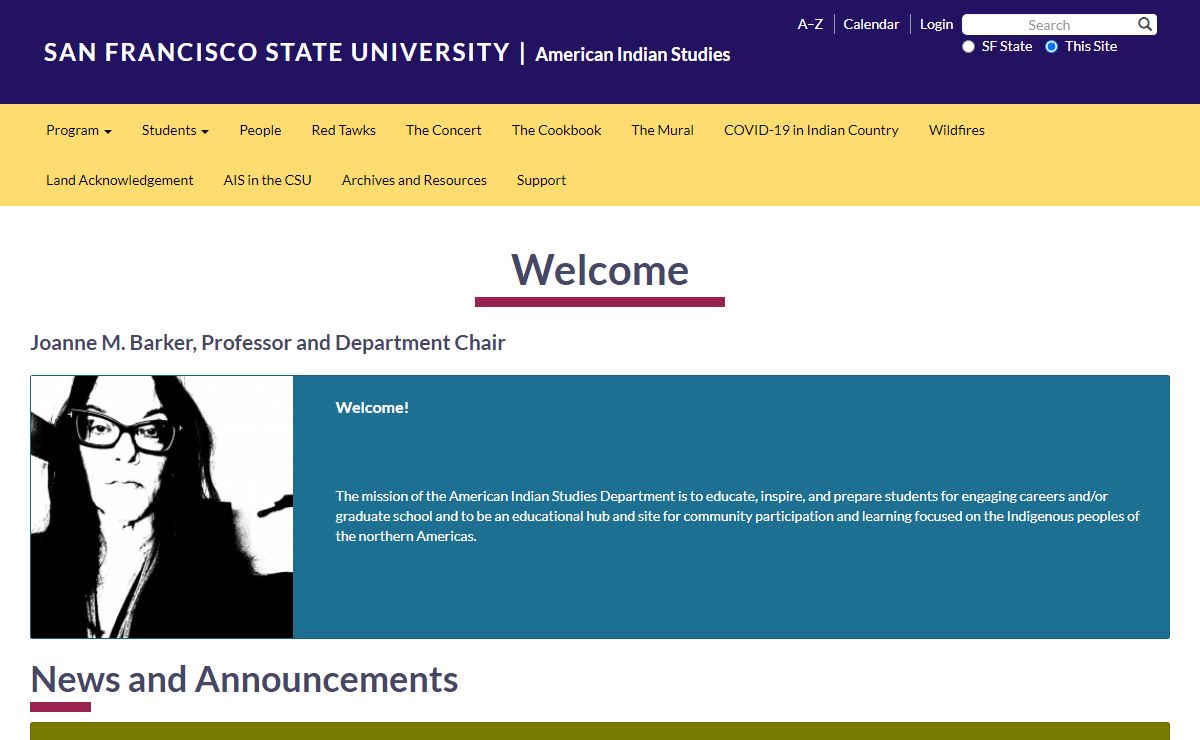Click the search magnifier icon

(1145, 24)
